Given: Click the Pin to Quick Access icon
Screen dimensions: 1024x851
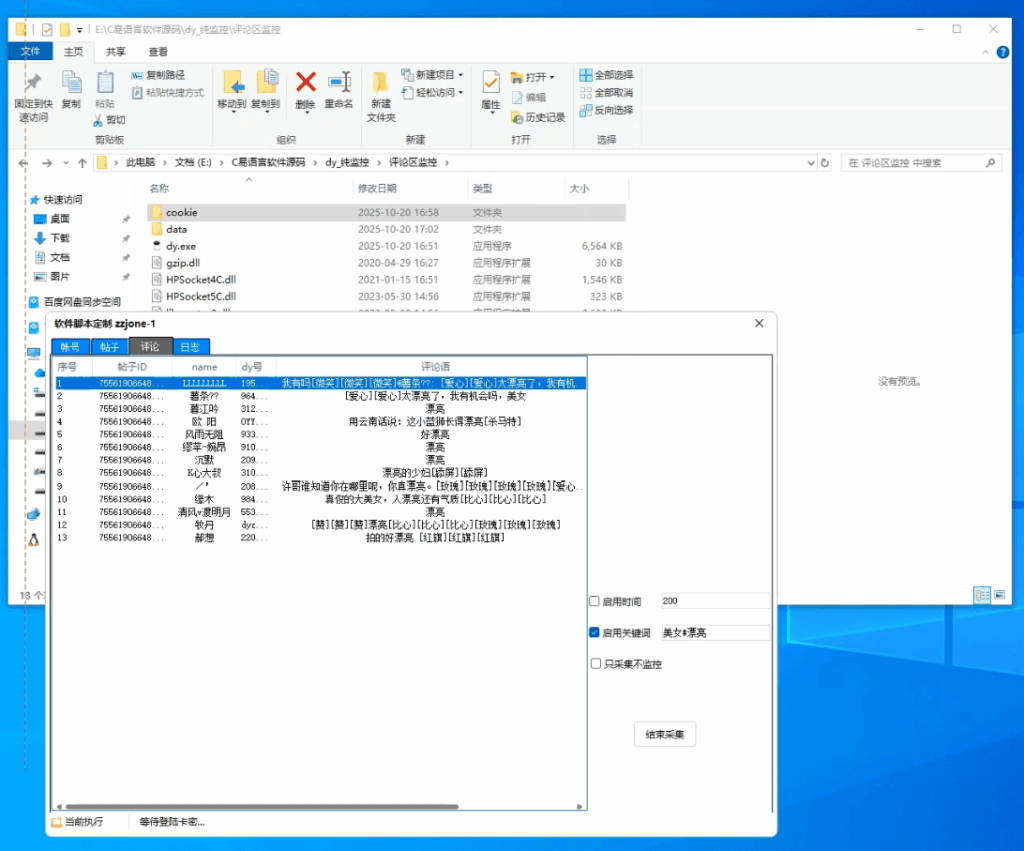Looking at the screenshot, I should click(x=33, y=84).
